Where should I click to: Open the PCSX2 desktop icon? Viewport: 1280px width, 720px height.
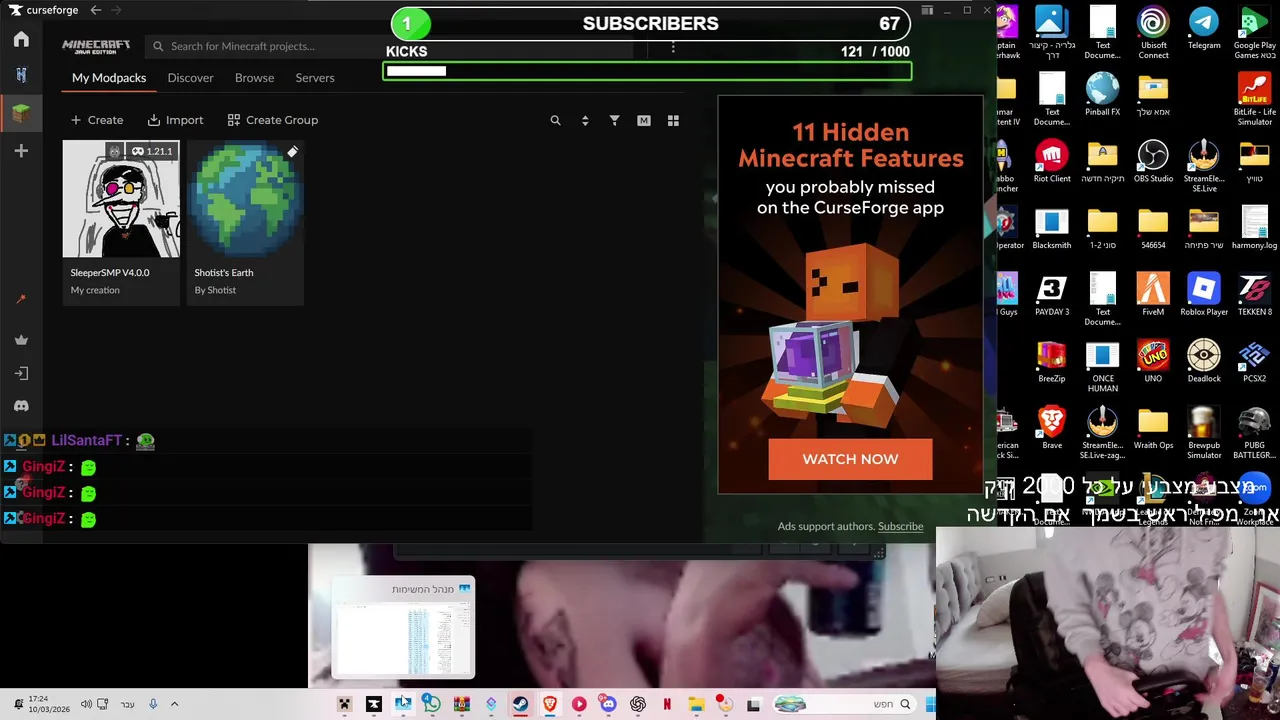tap(1254, 362)
